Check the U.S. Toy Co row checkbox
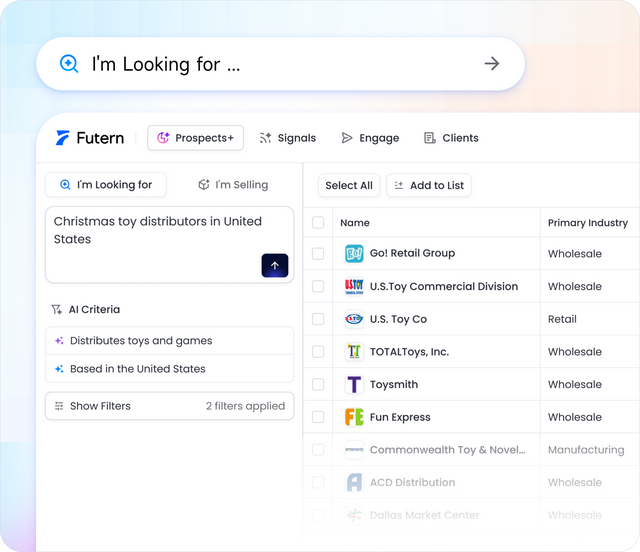 318,319
